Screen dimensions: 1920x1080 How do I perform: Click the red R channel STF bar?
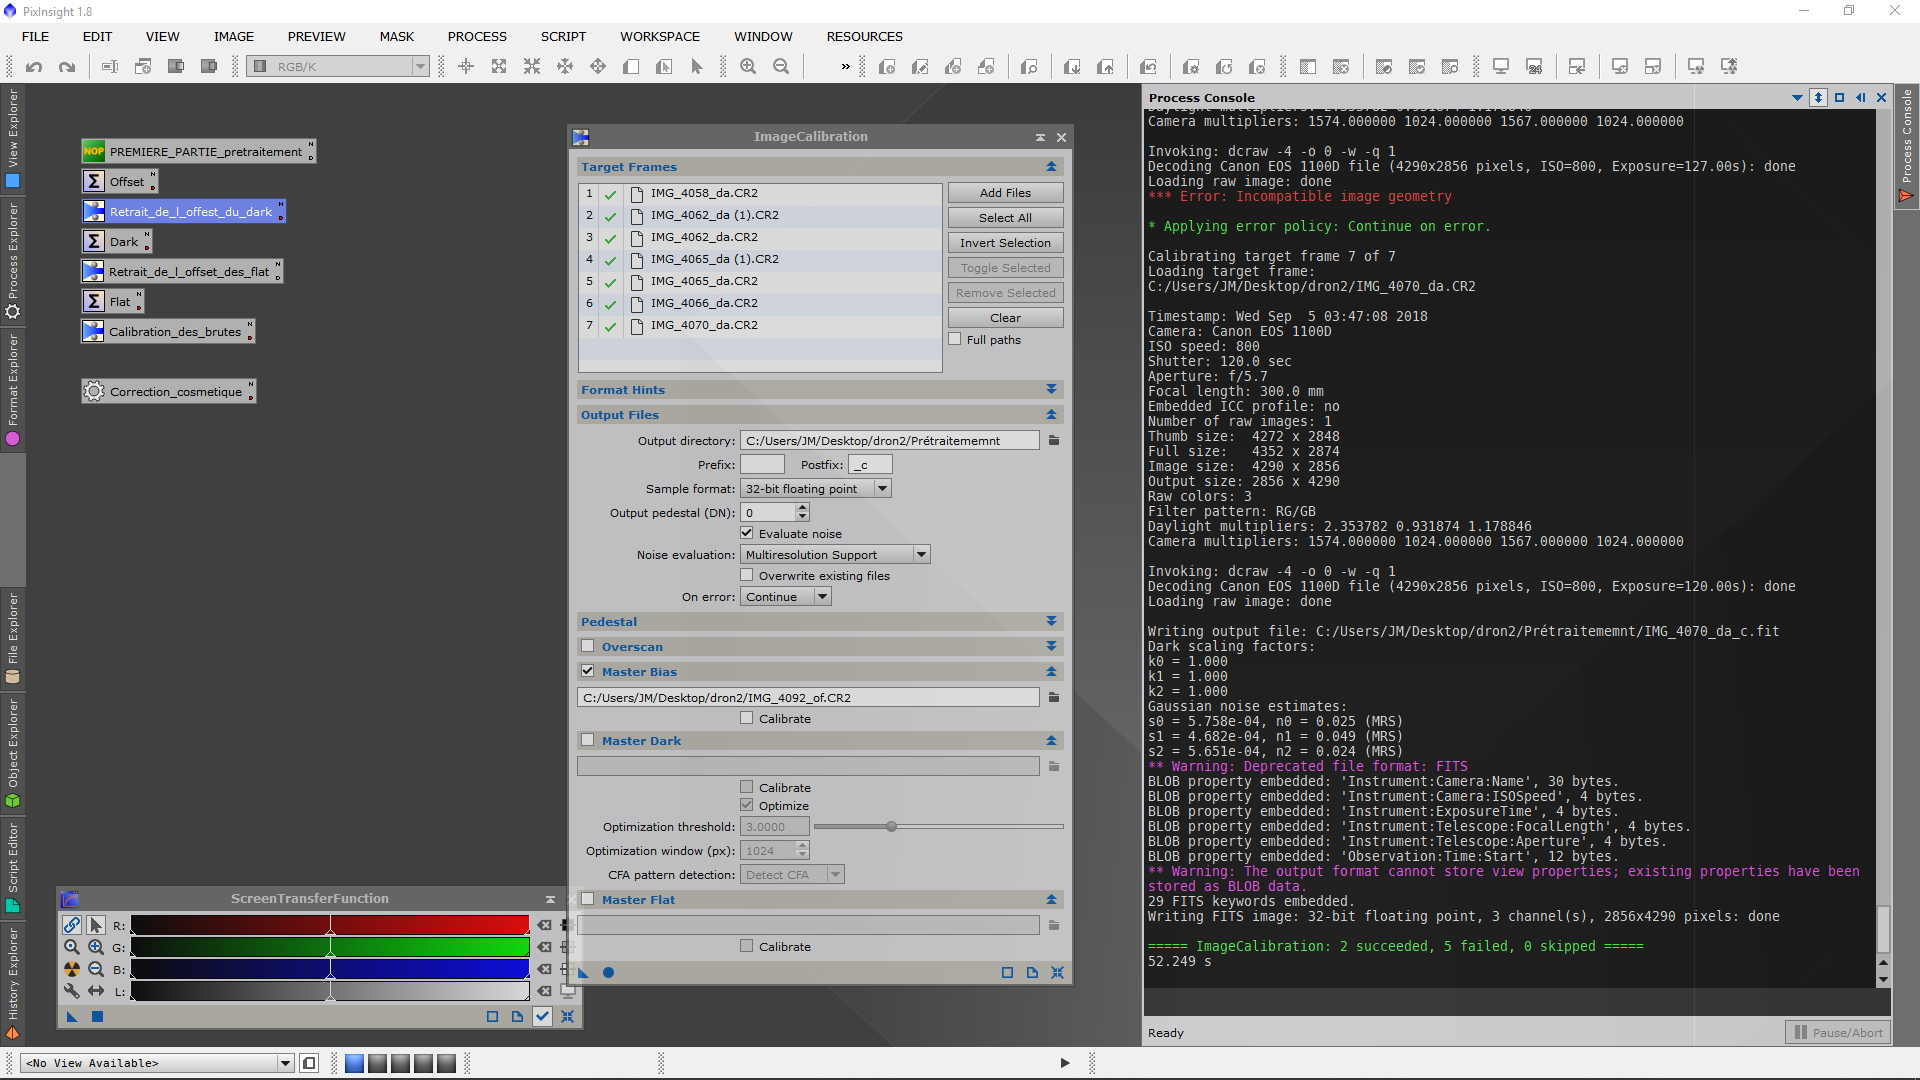point(330,925)
